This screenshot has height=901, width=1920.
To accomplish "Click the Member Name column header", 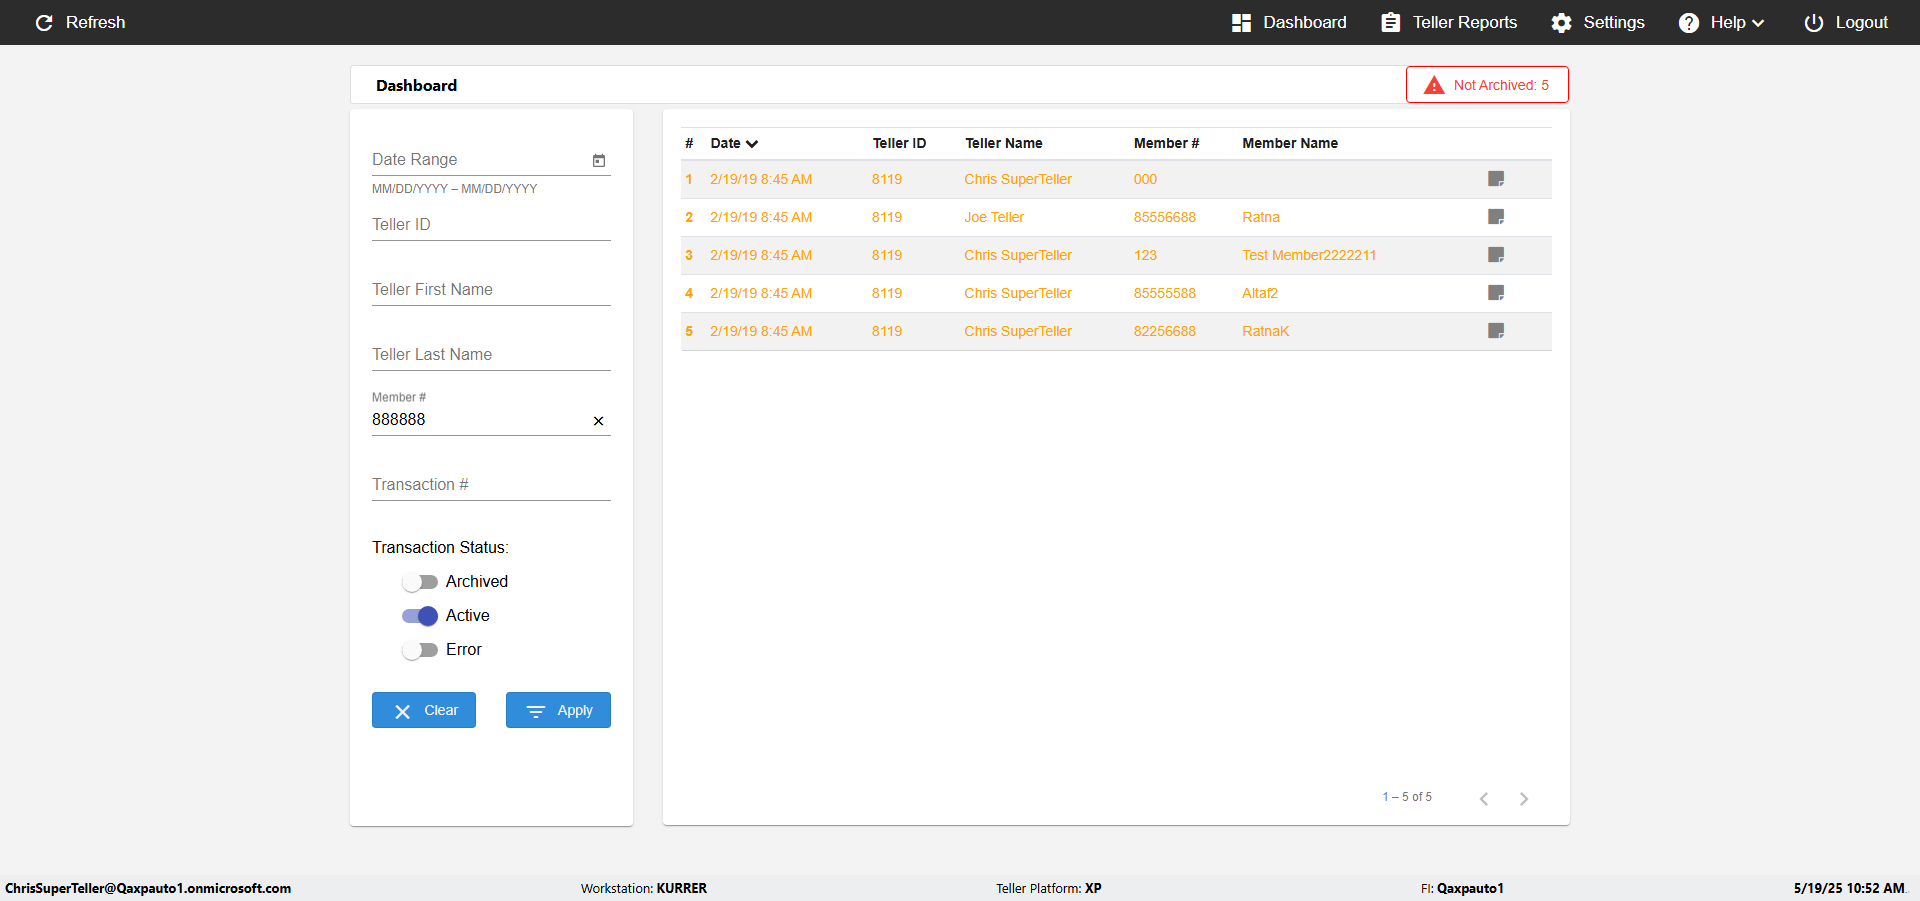I will tap(1290, 143).
